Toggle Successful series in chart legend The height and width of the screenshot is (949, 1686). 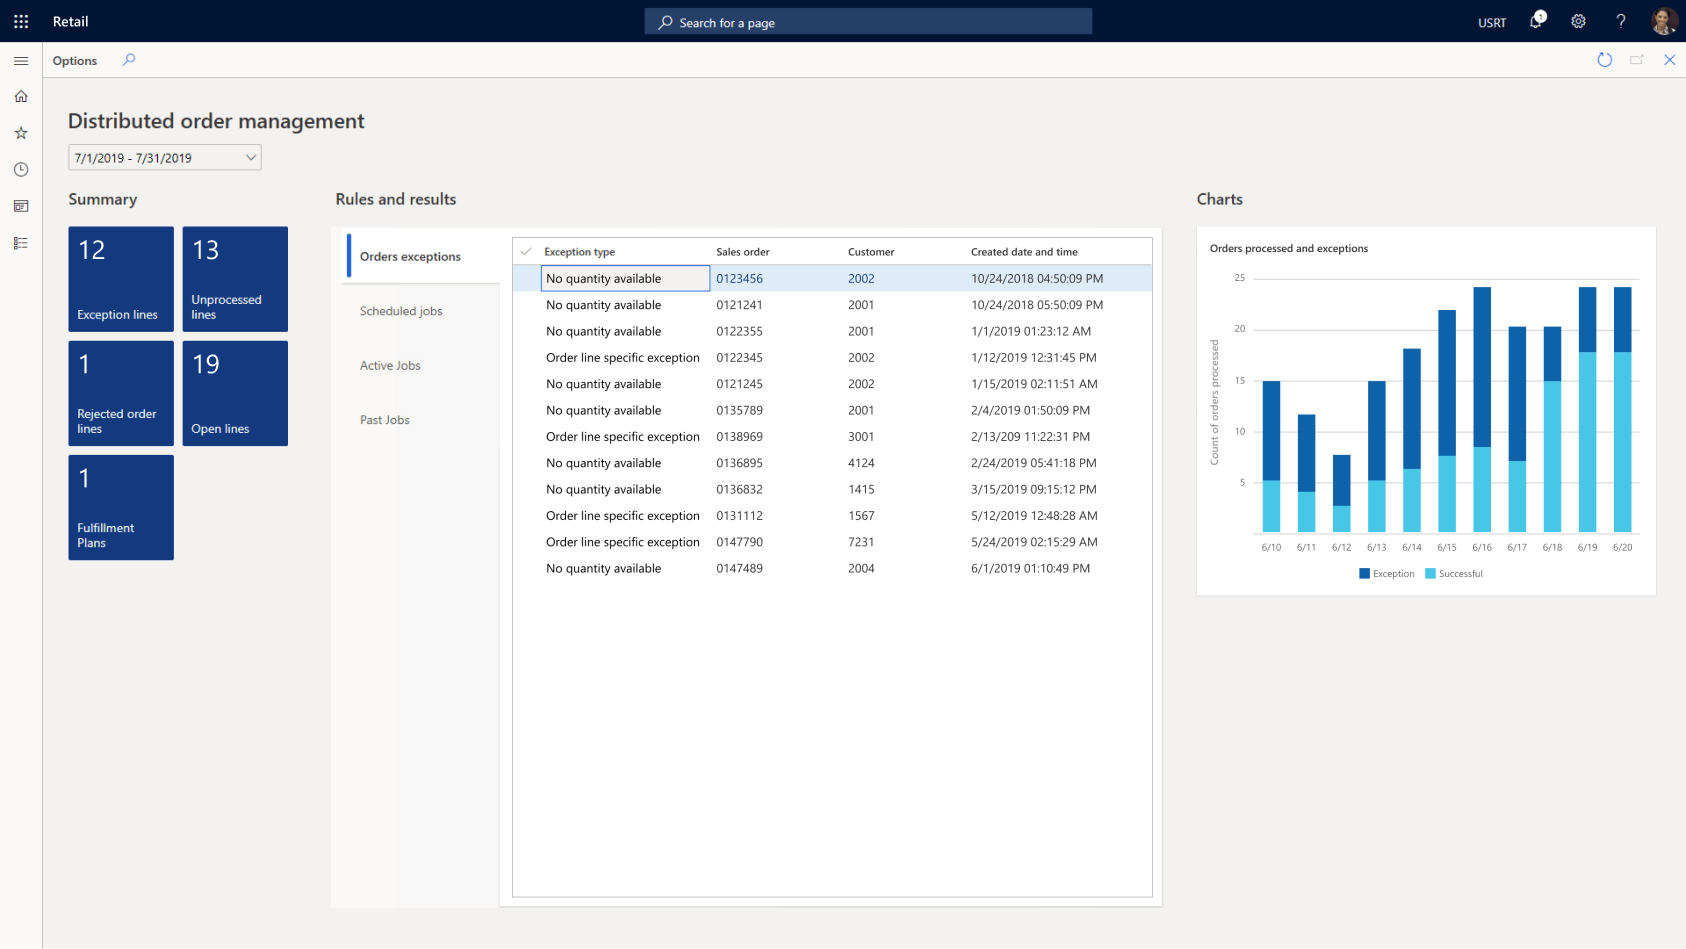[1453, 574]
